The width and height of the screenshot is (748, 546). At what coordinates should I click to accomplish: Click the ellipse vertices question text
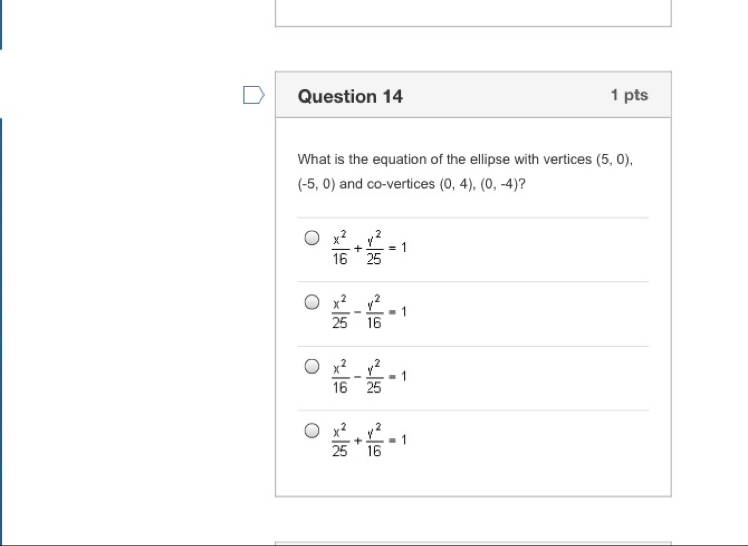(x=465, y=159)
